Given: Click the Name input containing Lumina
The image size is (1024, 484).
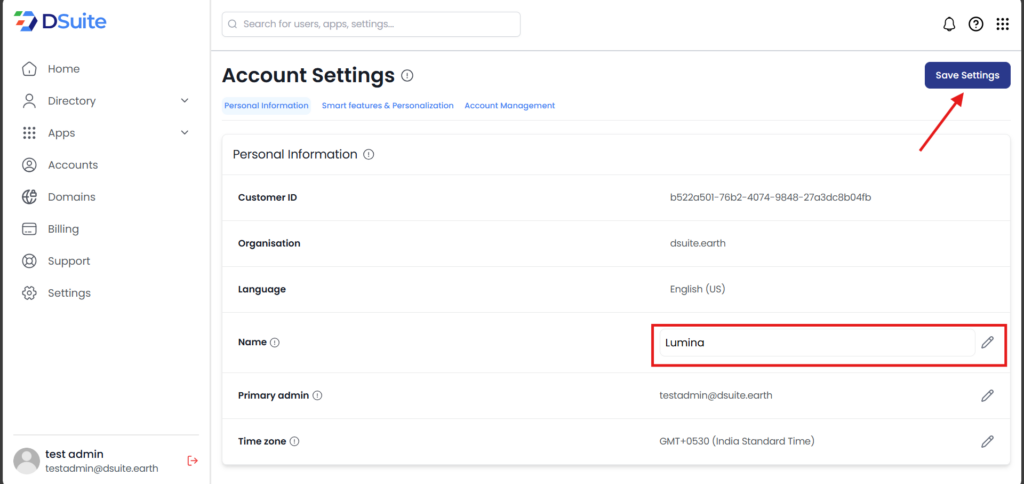Looking at the screenshot, I should click(815, 343).
